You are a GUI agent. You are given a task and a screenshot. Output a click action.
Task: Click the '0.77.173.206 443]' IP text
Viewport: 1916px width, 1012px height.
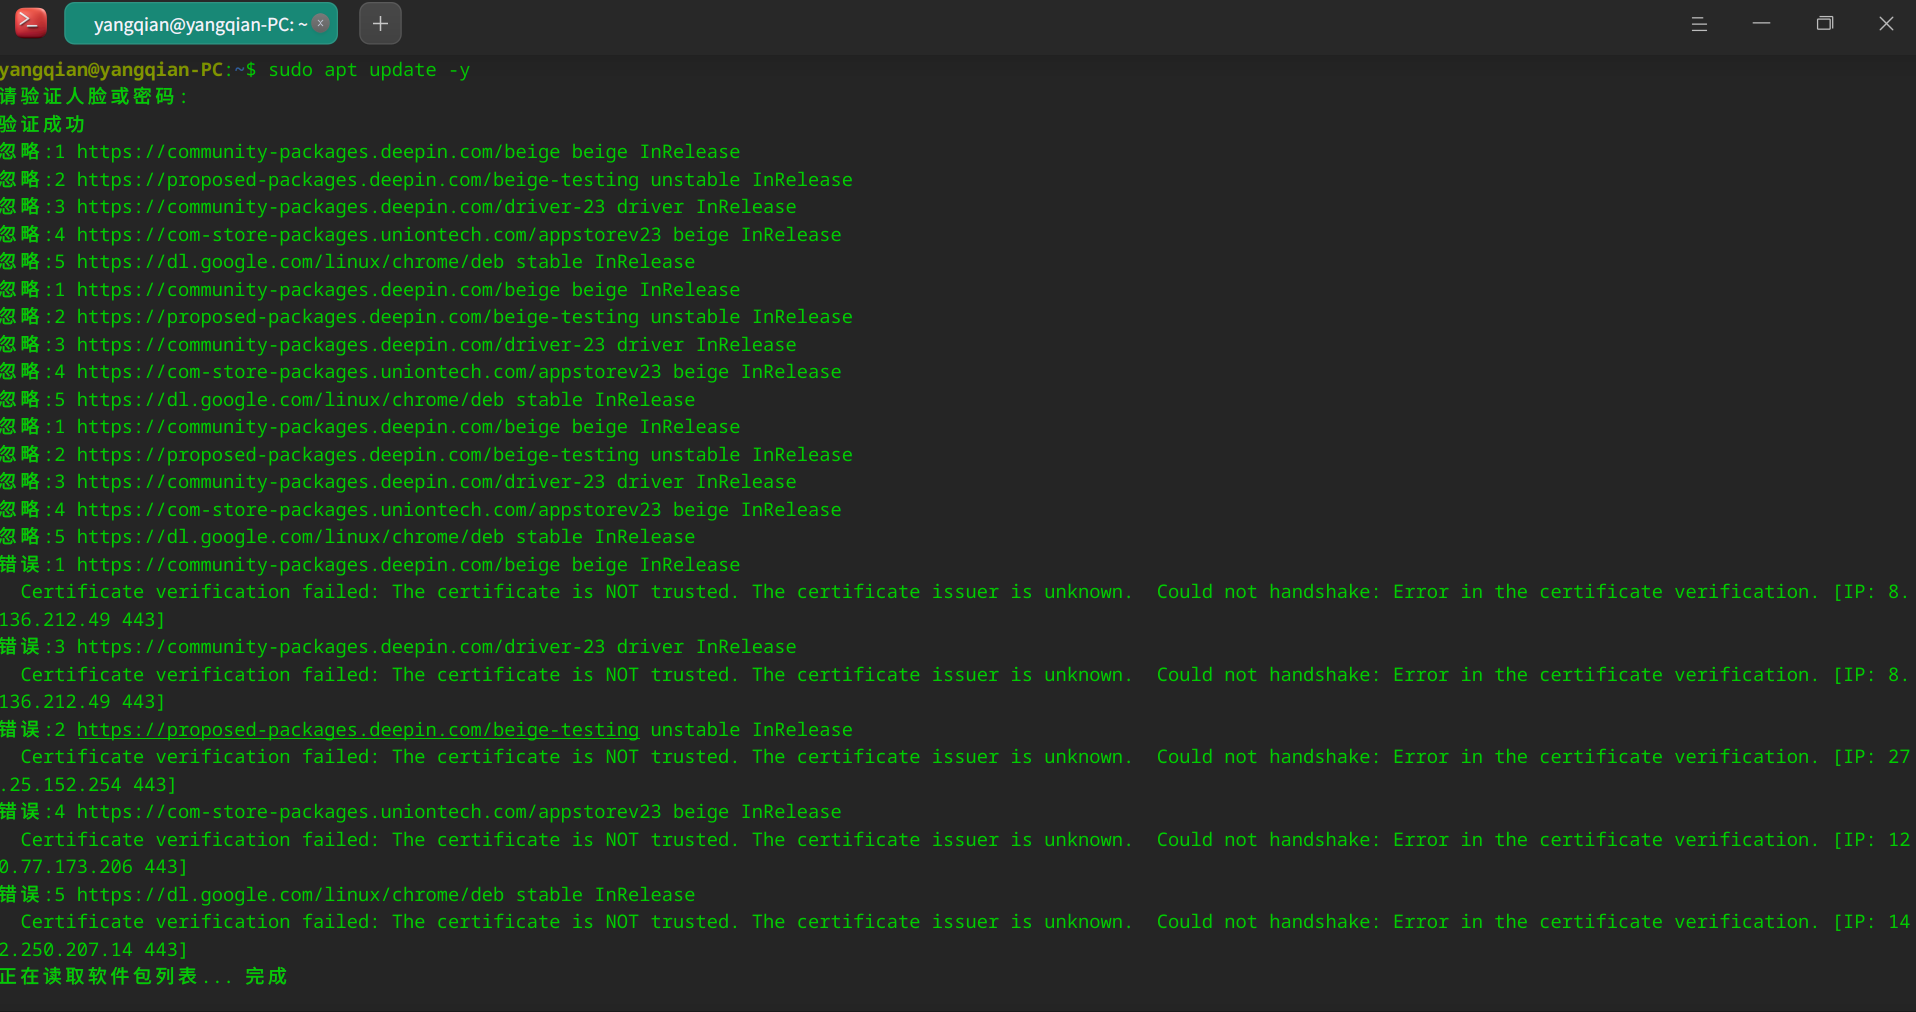pos(94,867)
